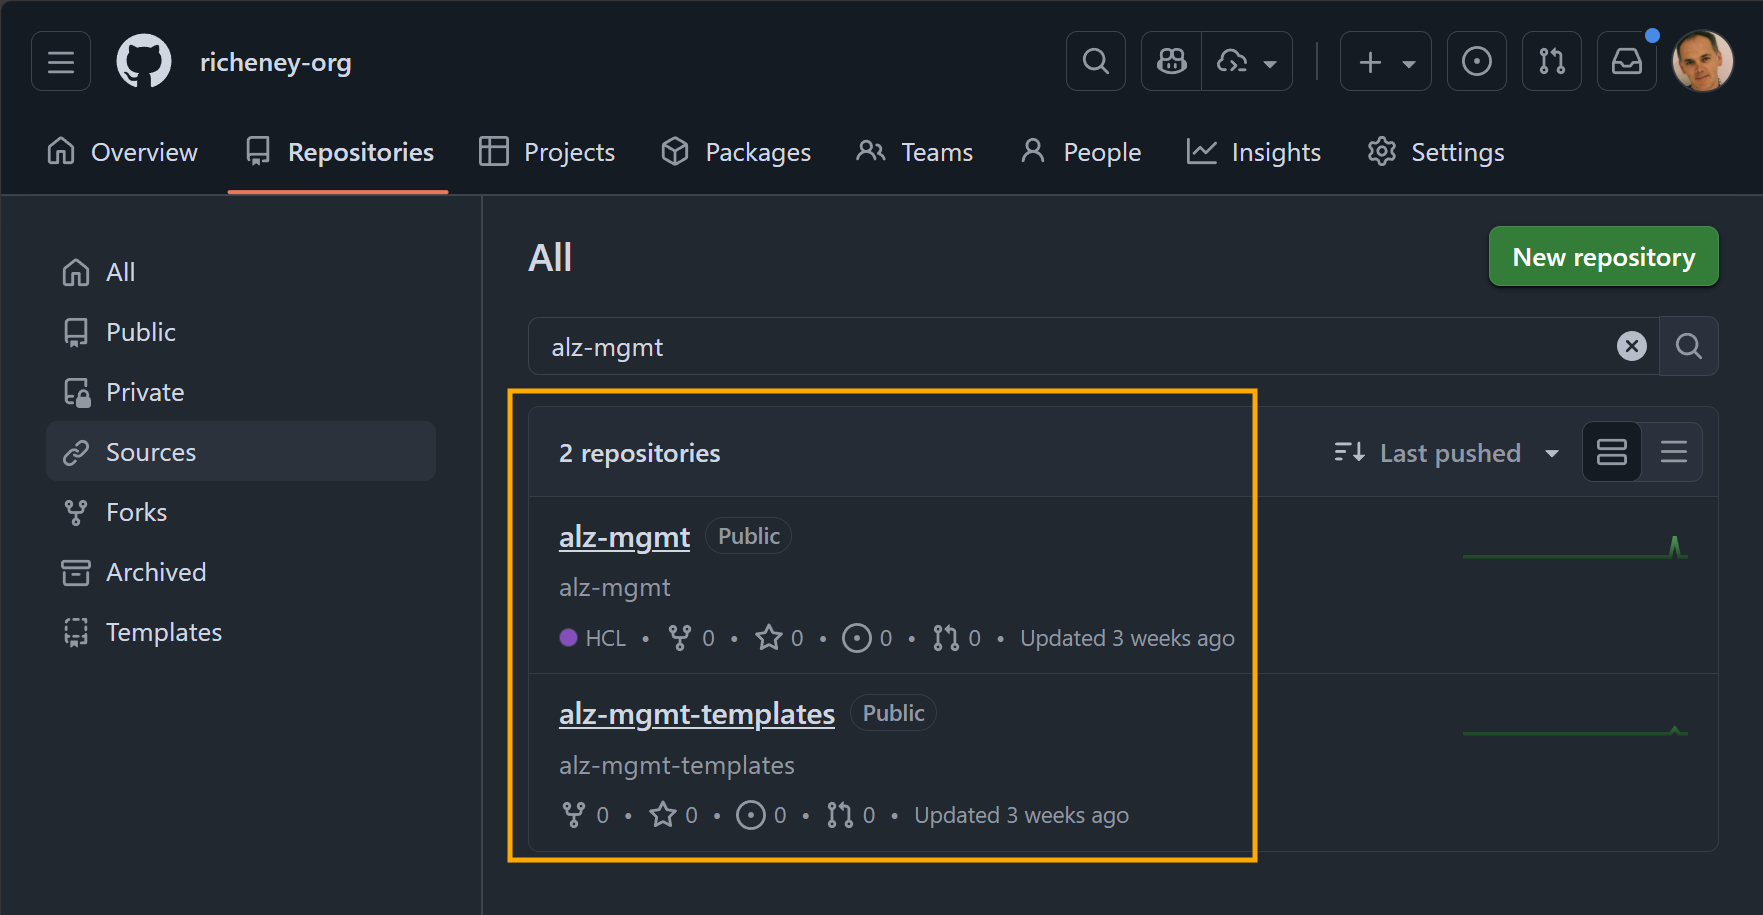Clear the alz-mgmt search text
Image resolution: width=1763 pixels, height=915 pixels.
tap(1631, 346)
